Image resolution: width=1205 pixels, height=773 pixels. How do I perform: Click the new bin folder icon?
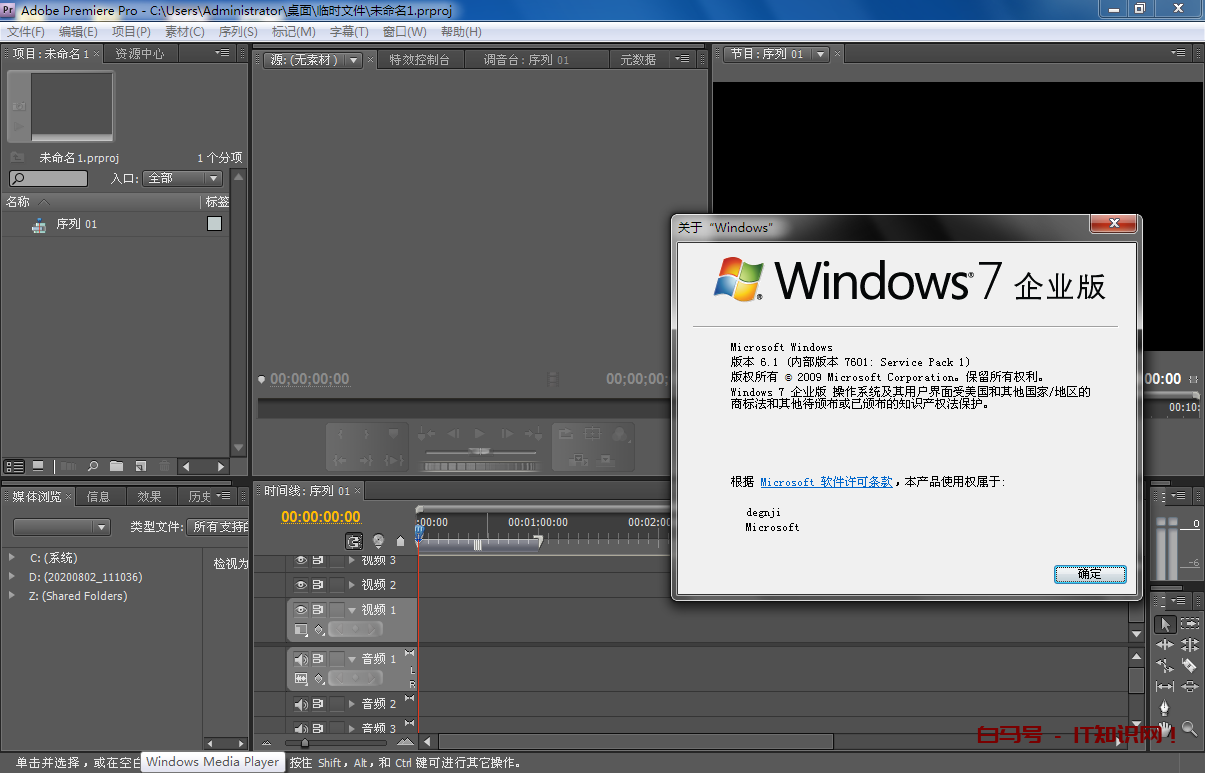(x=116, y=466)
